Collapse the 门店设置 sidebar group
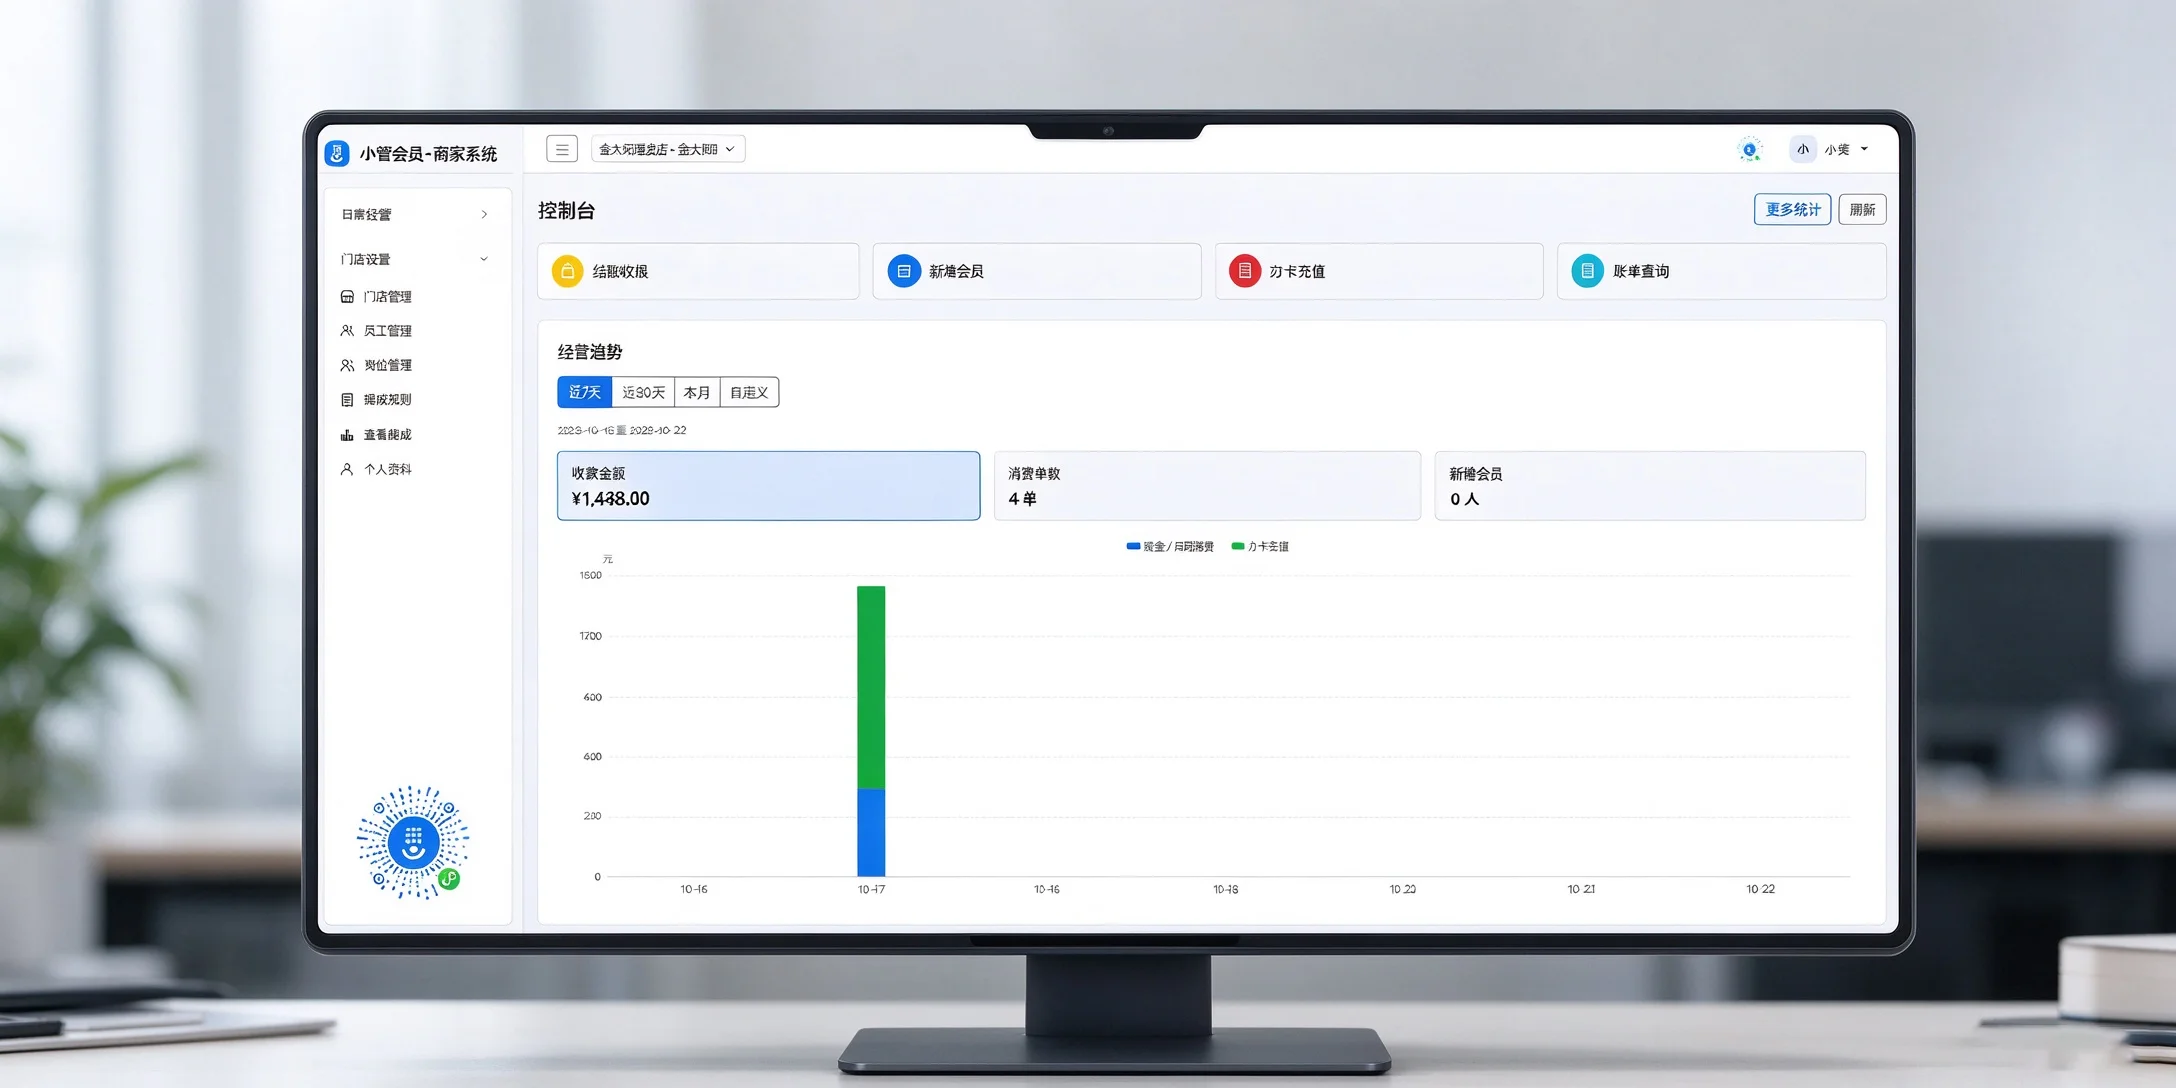Viewport: 2176px width, 1088px height. tap(414, 259)
